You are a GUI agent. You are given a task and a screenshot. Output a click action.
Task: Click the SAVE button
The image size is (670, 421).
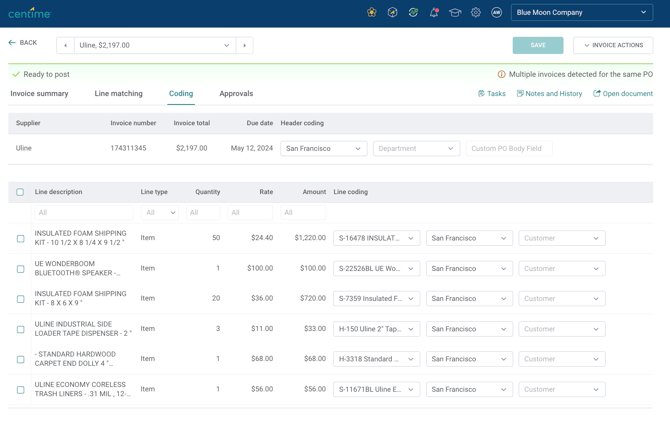point(538,45)
